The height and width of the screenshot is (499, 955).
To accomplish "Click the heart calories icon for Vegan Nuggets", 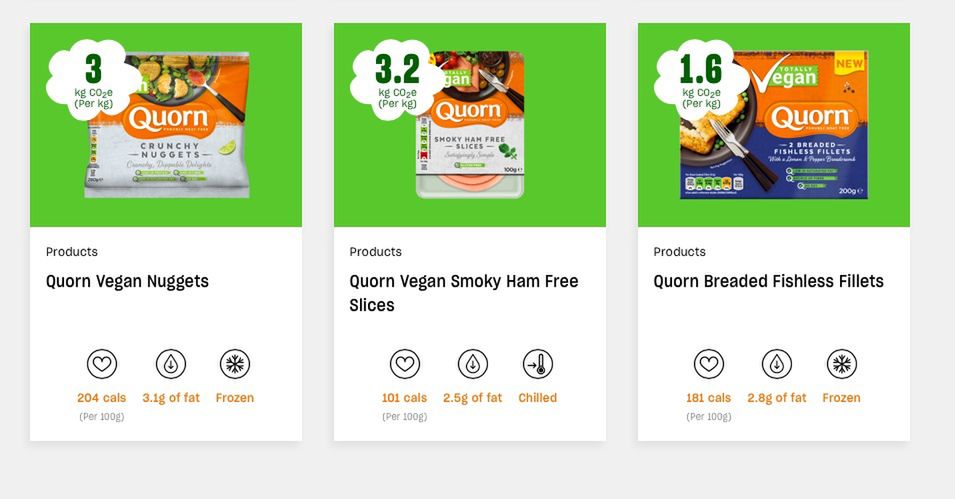I will pyautogui.click(x=102, y=364).
